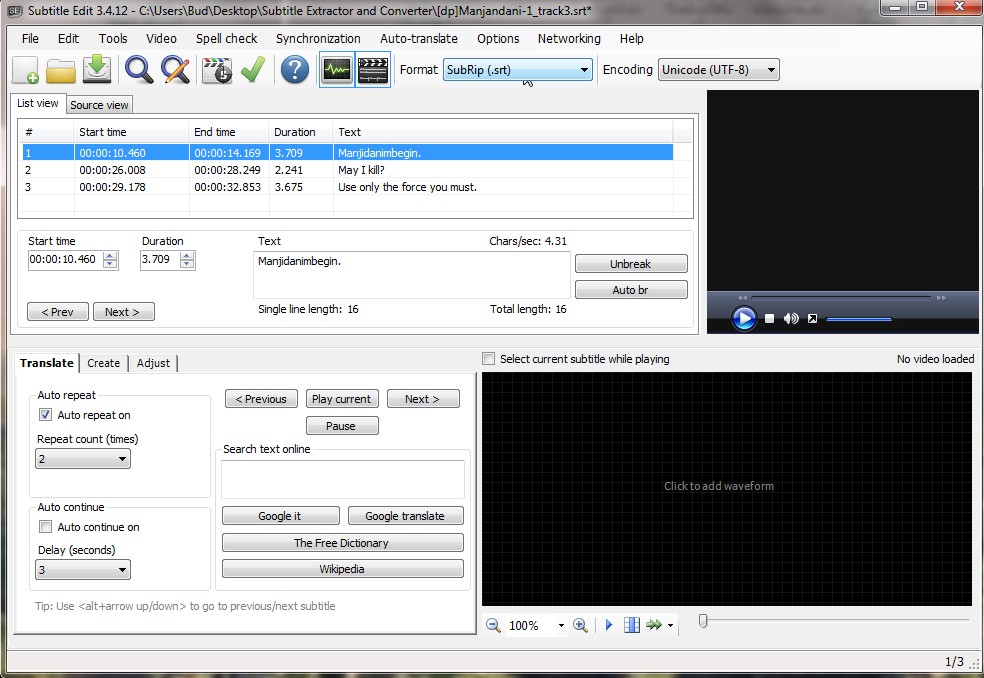Open the Synchronization menu

pos(318,38)
